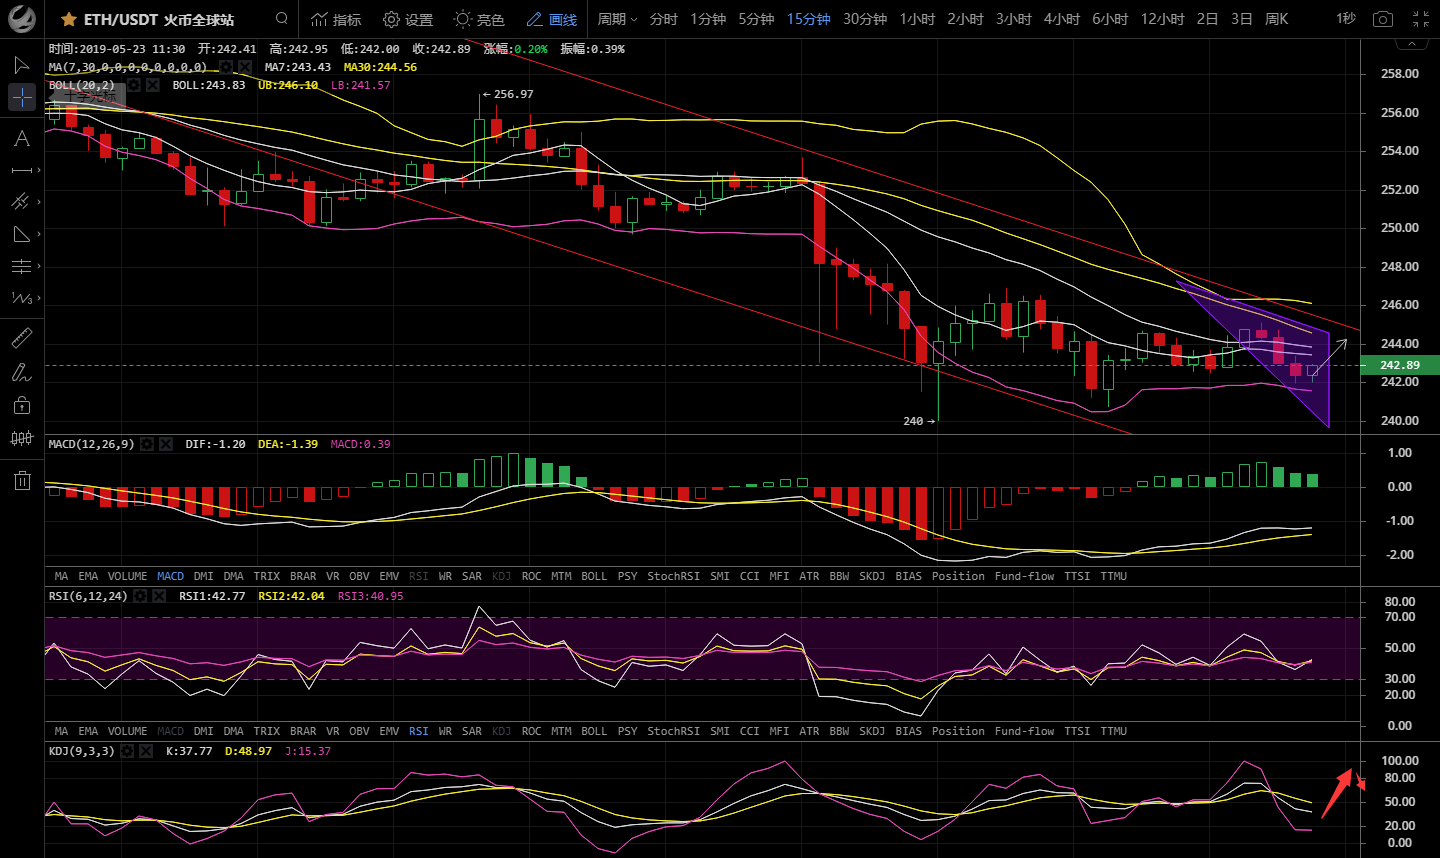Open the 指标 indicators menu
The image size is (1440, 858).
336,20
